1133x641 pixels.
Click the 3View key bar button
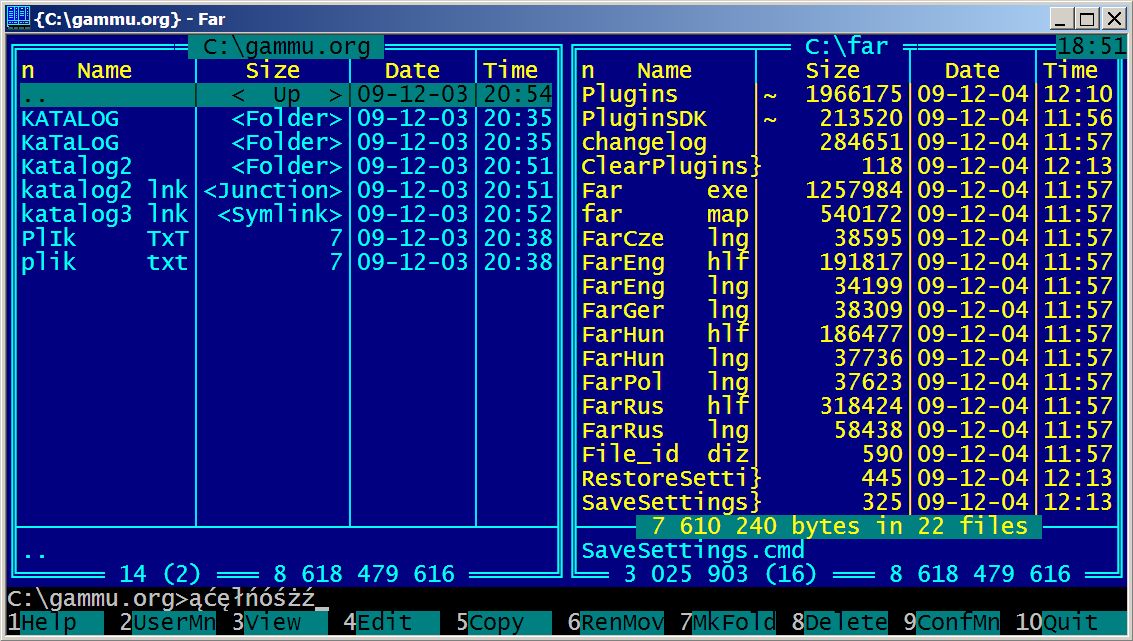click(280, 622)
